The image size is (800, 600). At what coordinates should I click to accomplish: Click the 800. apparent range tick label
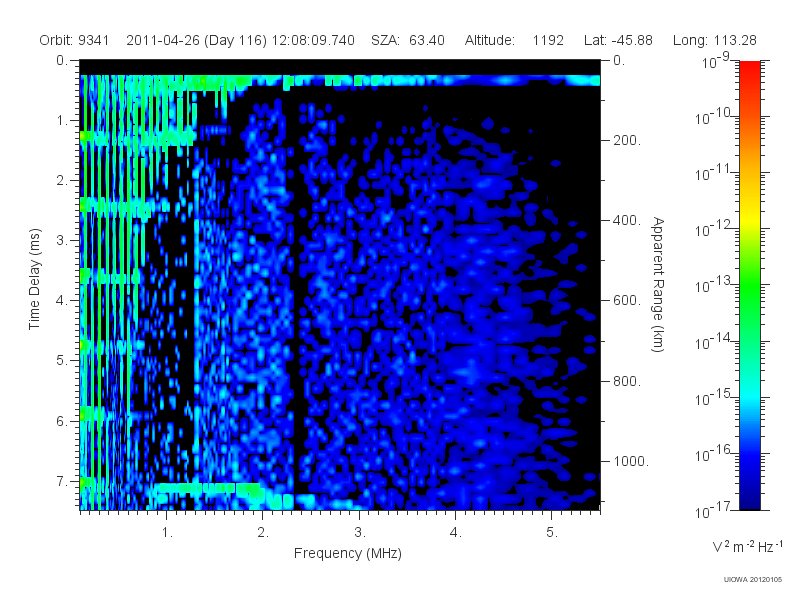click(627, 381)
